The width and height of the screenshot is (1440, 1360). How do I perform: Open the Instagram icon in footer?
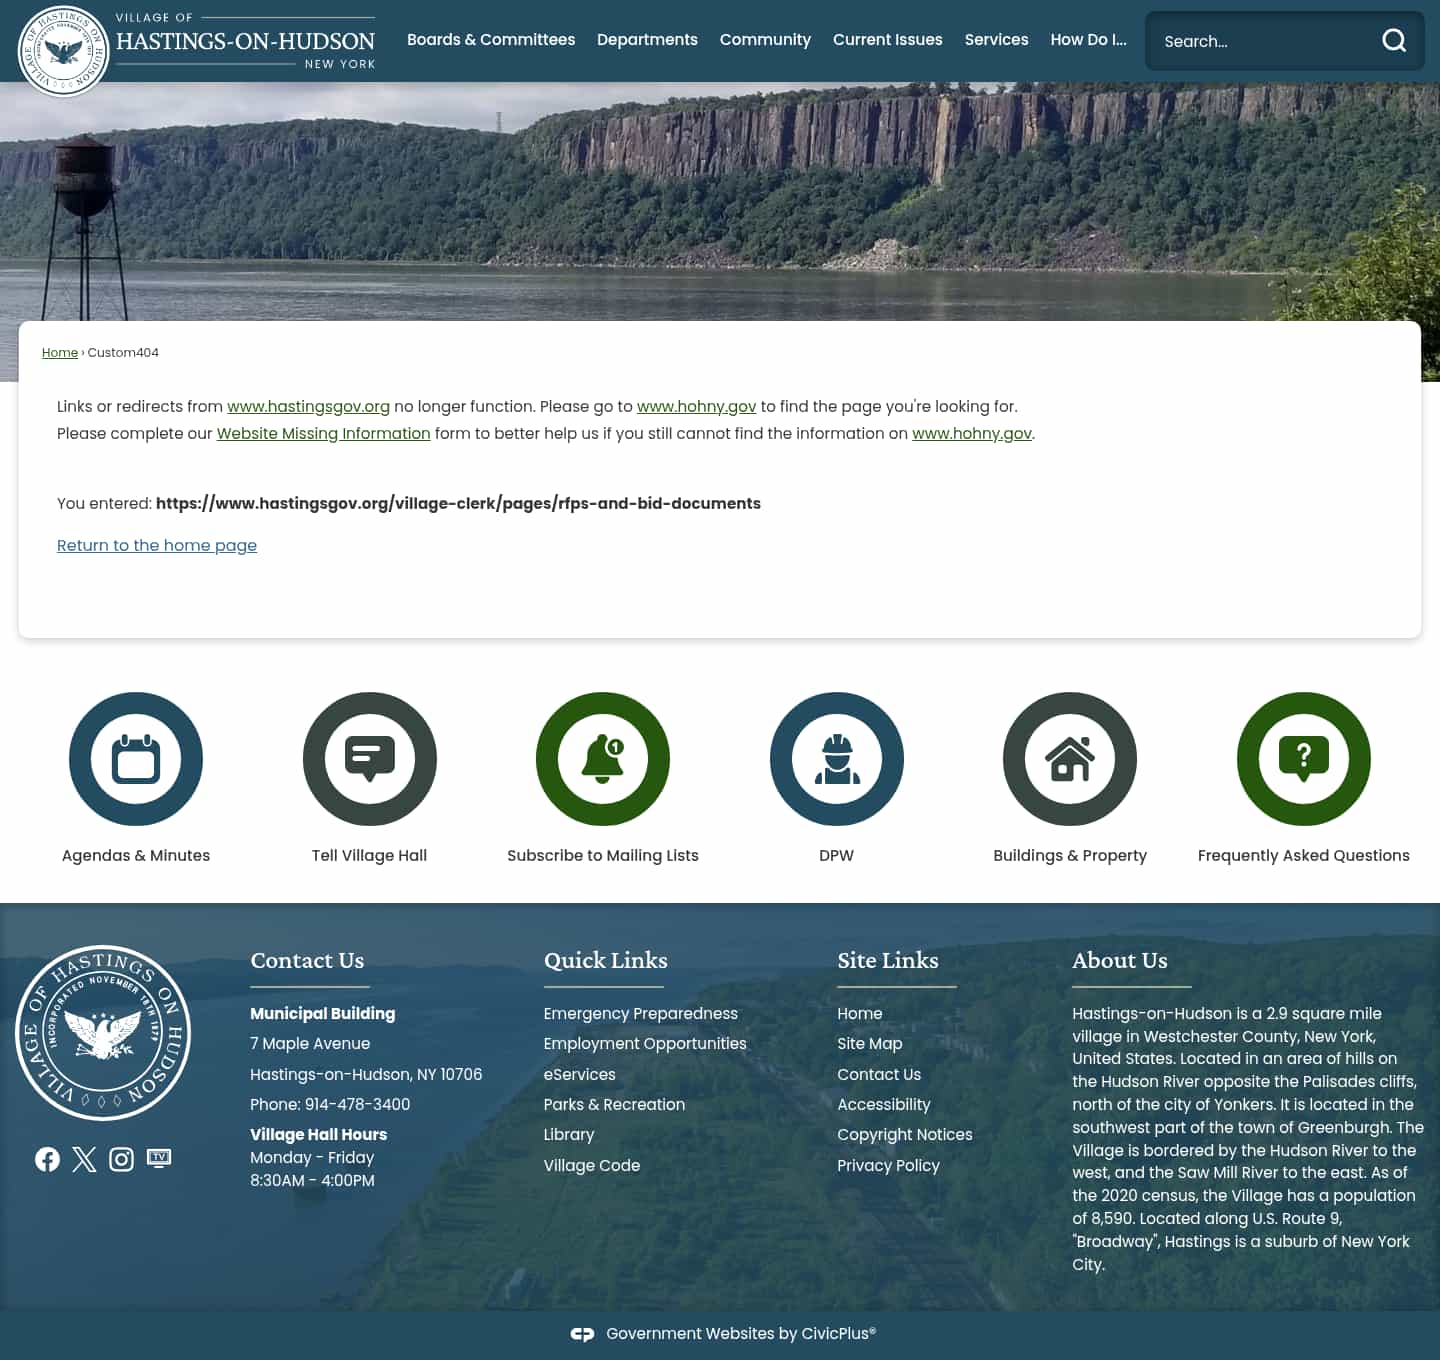point(121,1159)
